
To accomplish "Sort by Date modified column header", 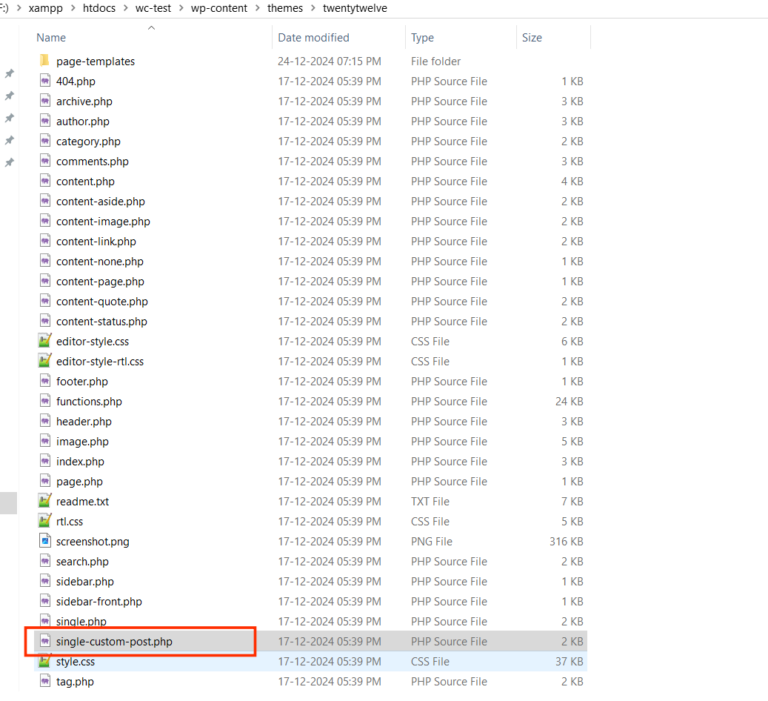I will coord(313,38).
